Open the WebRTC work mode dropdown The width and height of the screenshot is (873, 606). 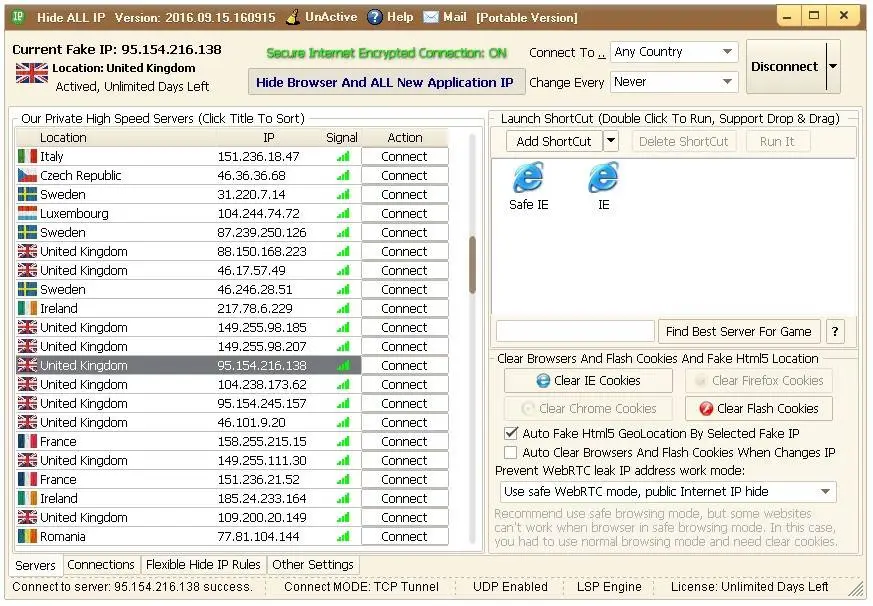(x=668, y=492)
